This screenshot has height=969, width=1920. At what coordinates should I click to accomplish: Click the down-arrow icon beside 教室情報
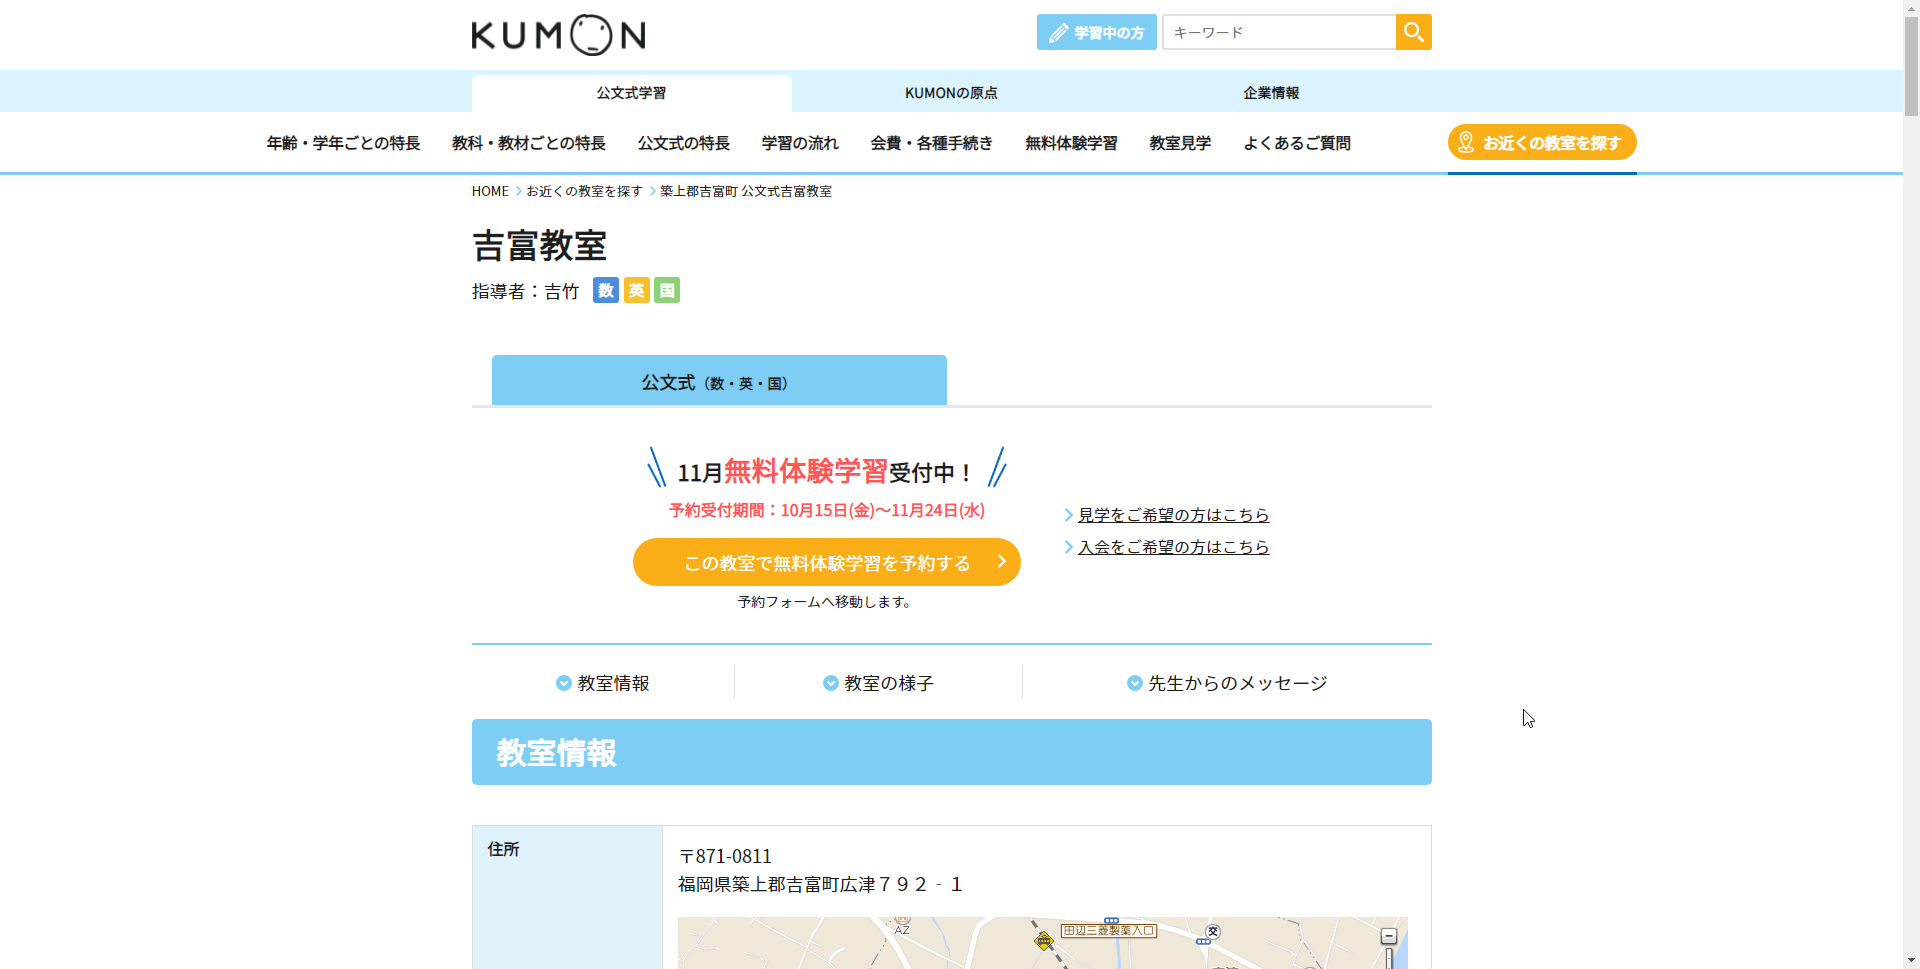[x=564, y=683]
